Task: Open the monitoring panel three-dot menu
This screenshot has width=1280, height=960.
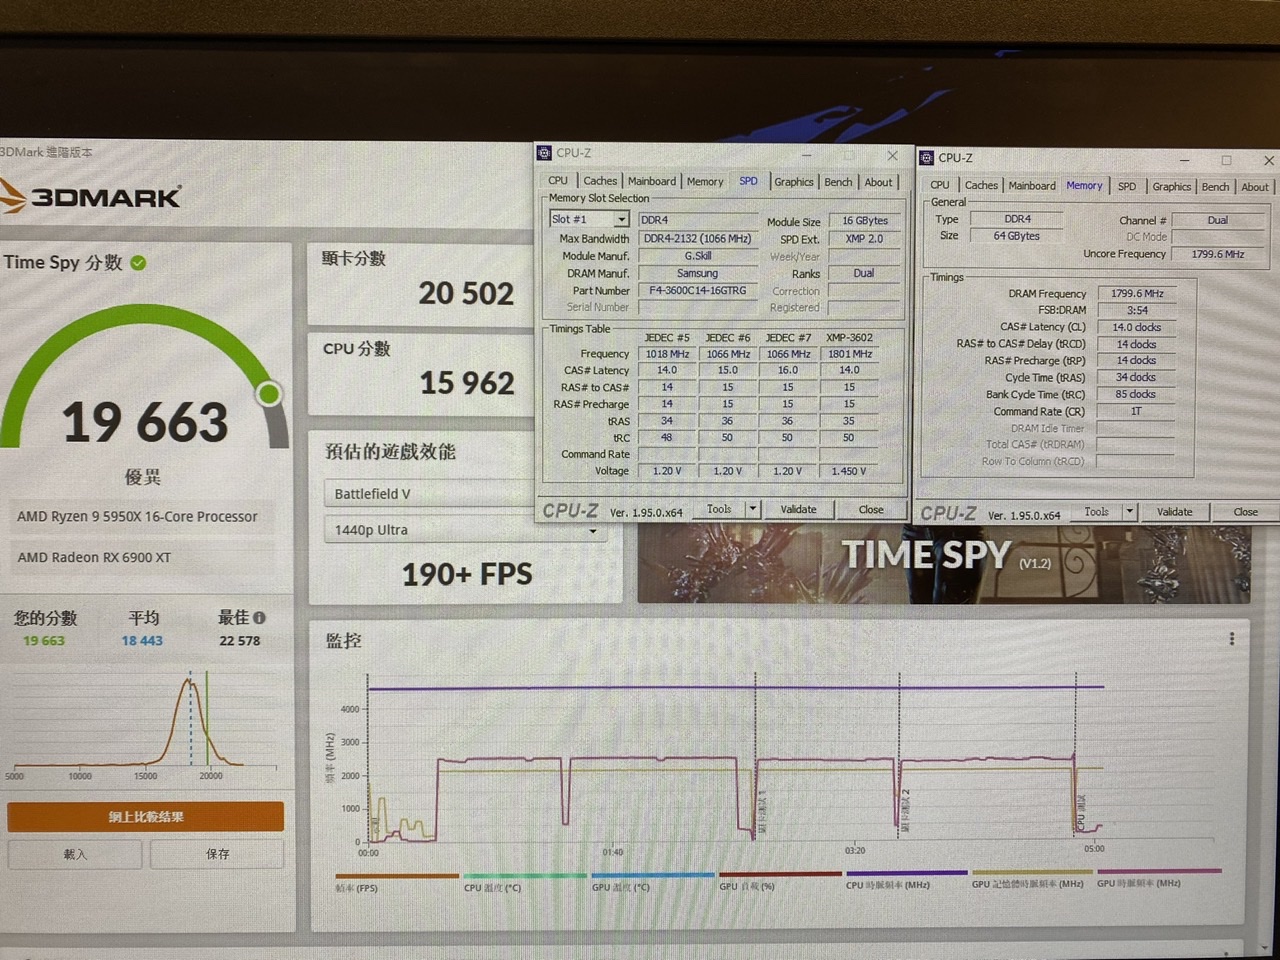Action: coord(1231,638)
